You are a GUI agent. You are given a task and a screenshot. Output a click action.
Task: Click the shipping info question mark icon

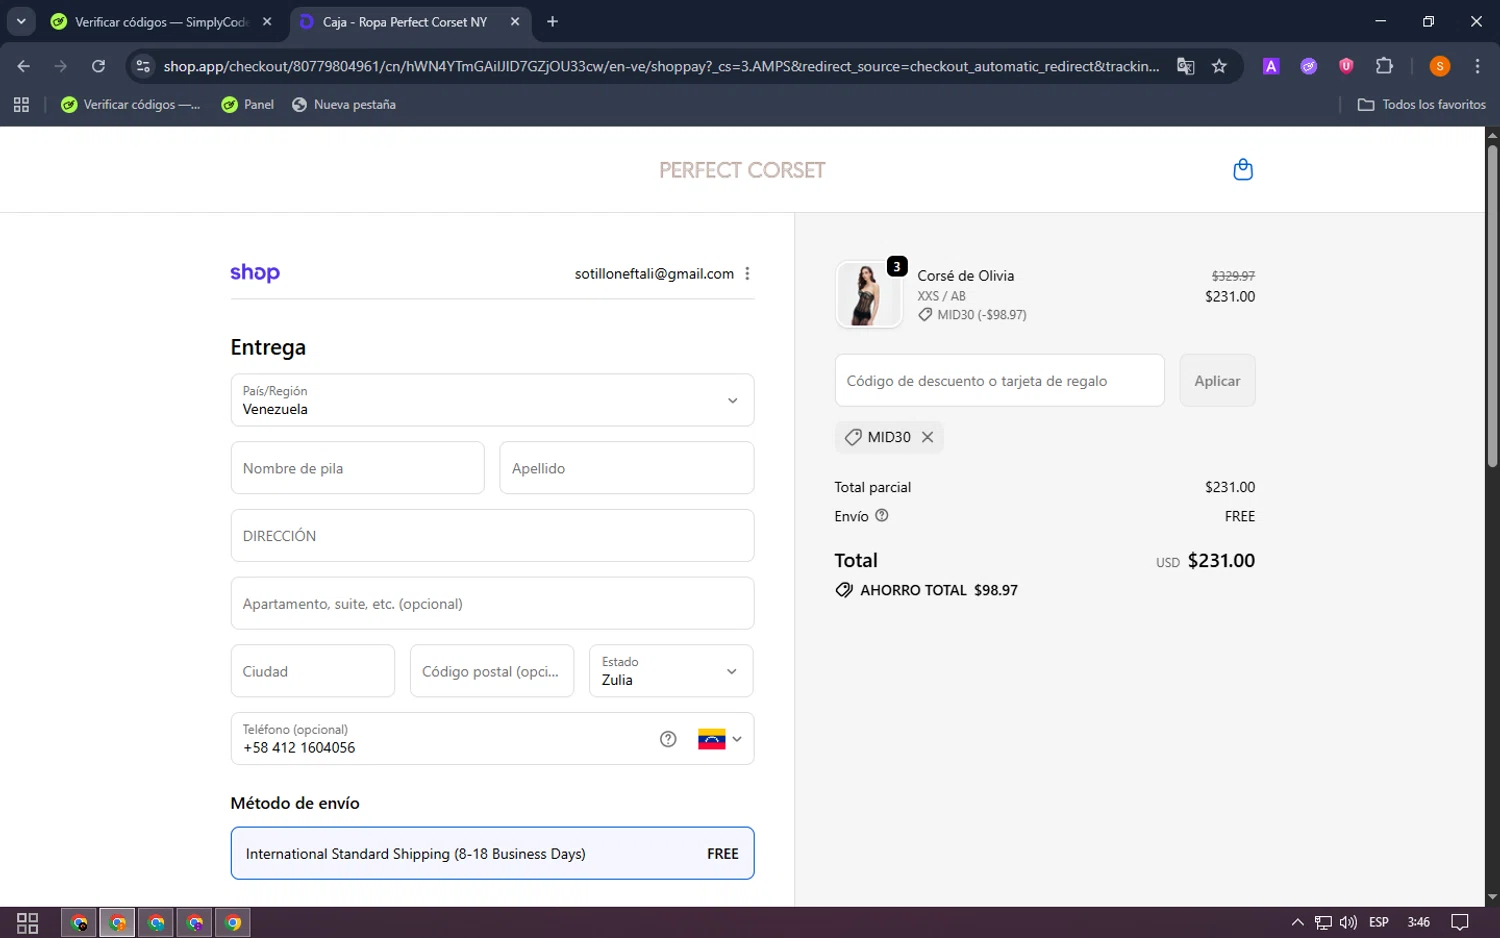click(882, 516)
